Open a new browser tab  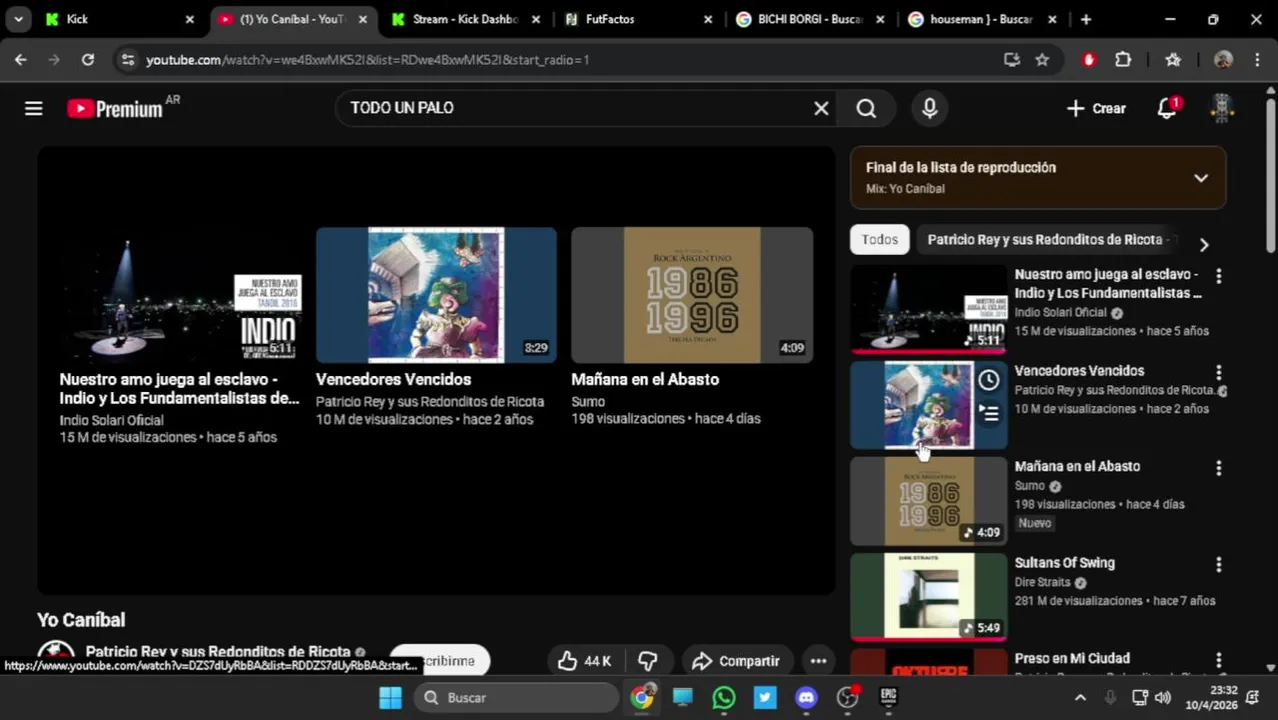click(1086, 19)
